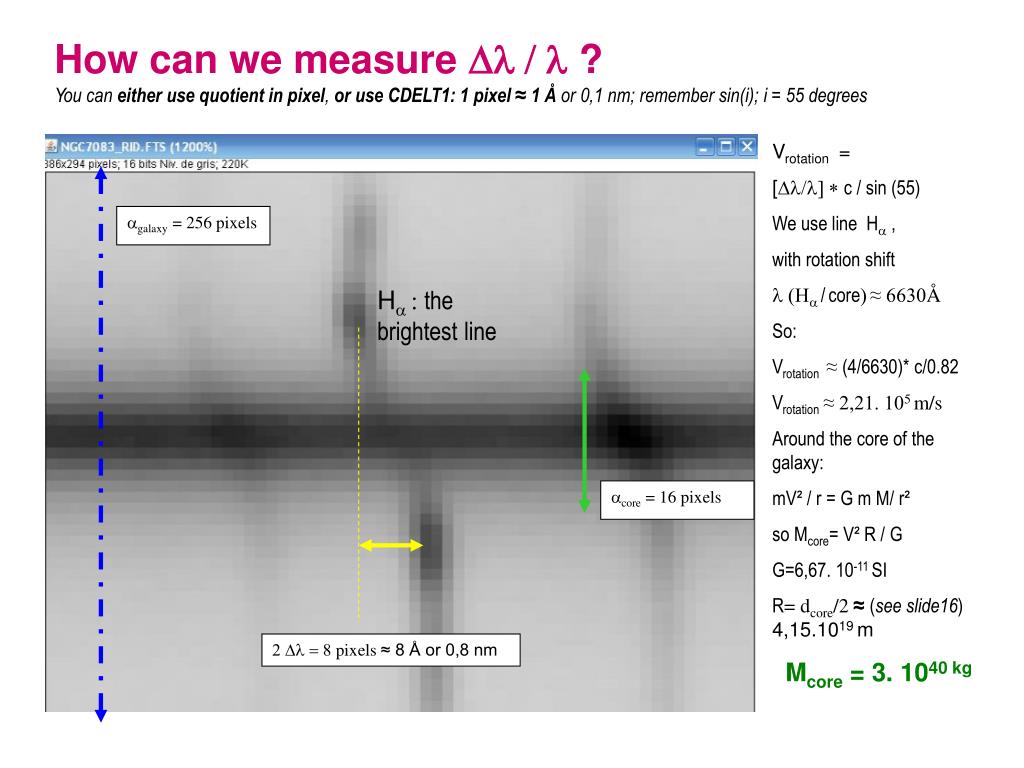Click the 'G=6,67. 10⁻¹¹ SI' line
Image resolution: width=1024 pixels, height=768 pixels.
(x=829, y=569)
